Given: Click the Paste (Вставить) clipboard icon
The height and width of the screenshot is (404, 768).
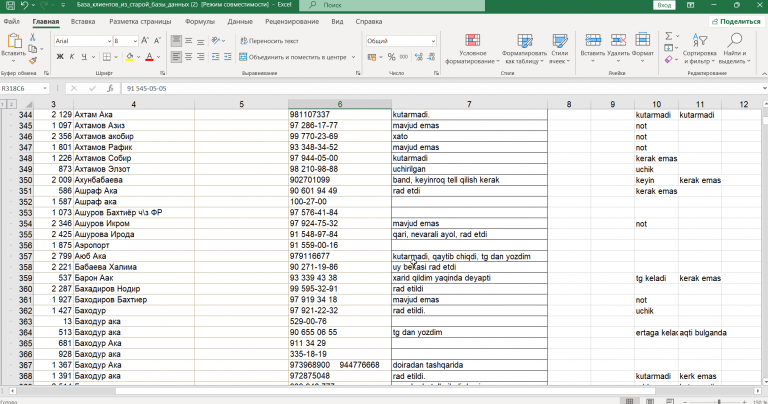Looking at the screenshot, I should tap(13, 41).
